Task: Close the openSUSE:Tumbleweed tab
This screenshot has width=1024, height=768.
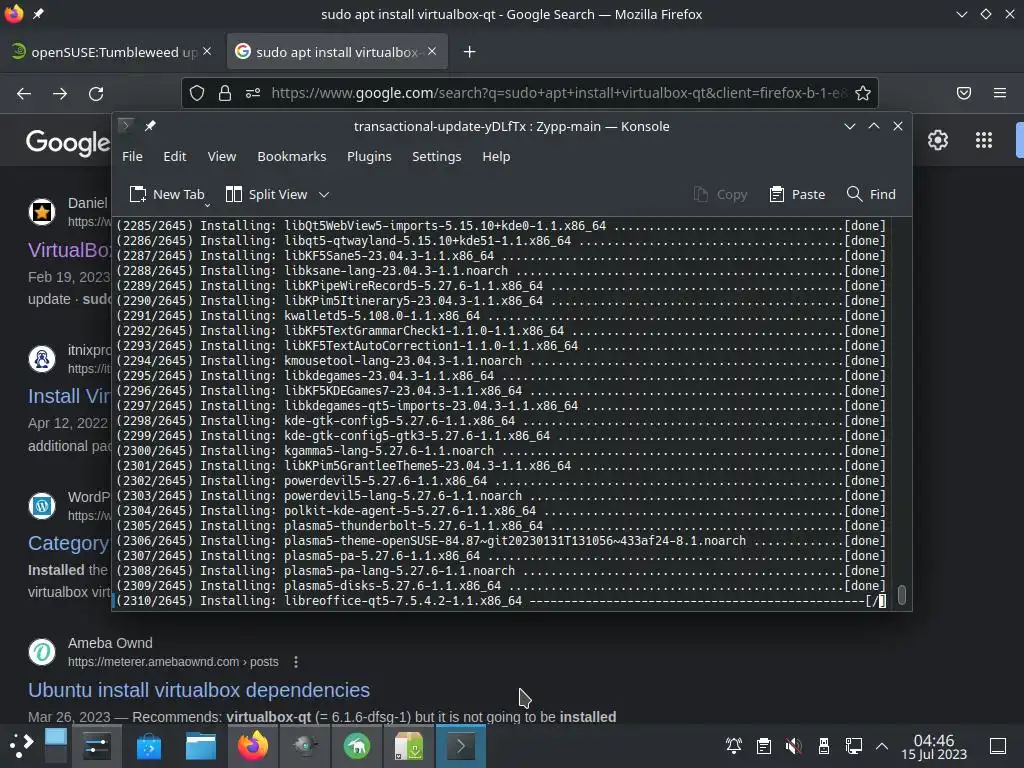Action: (207, 51)
